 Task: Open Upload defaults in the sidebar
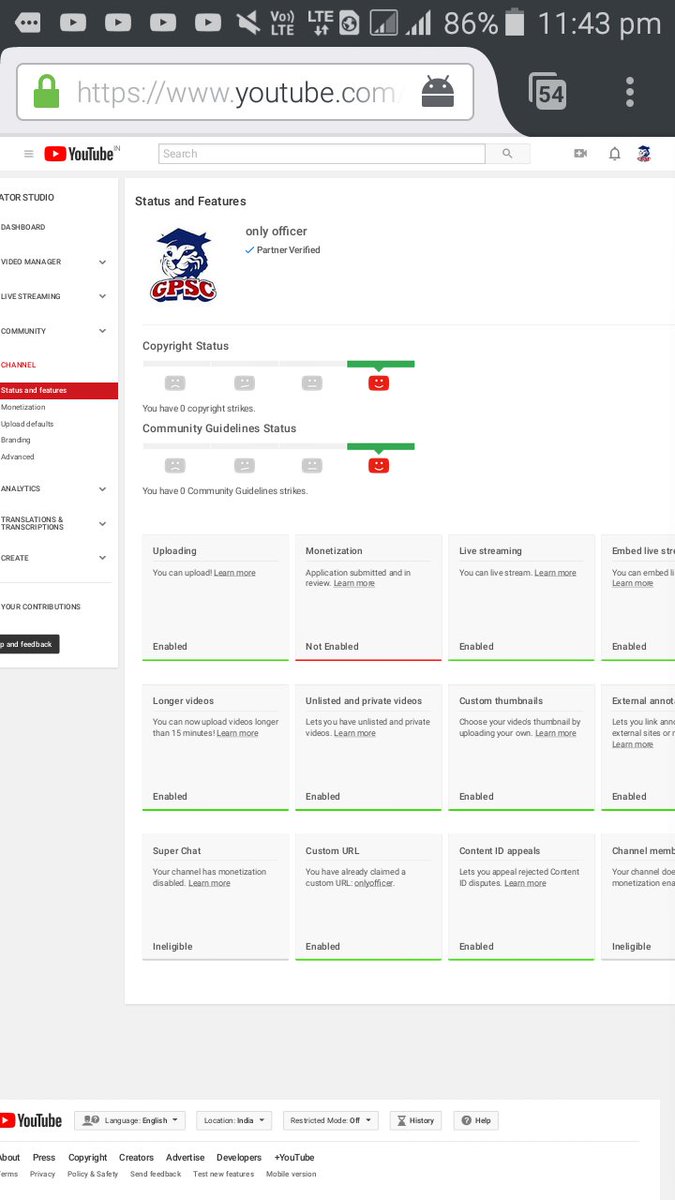[x=27, y=424]
